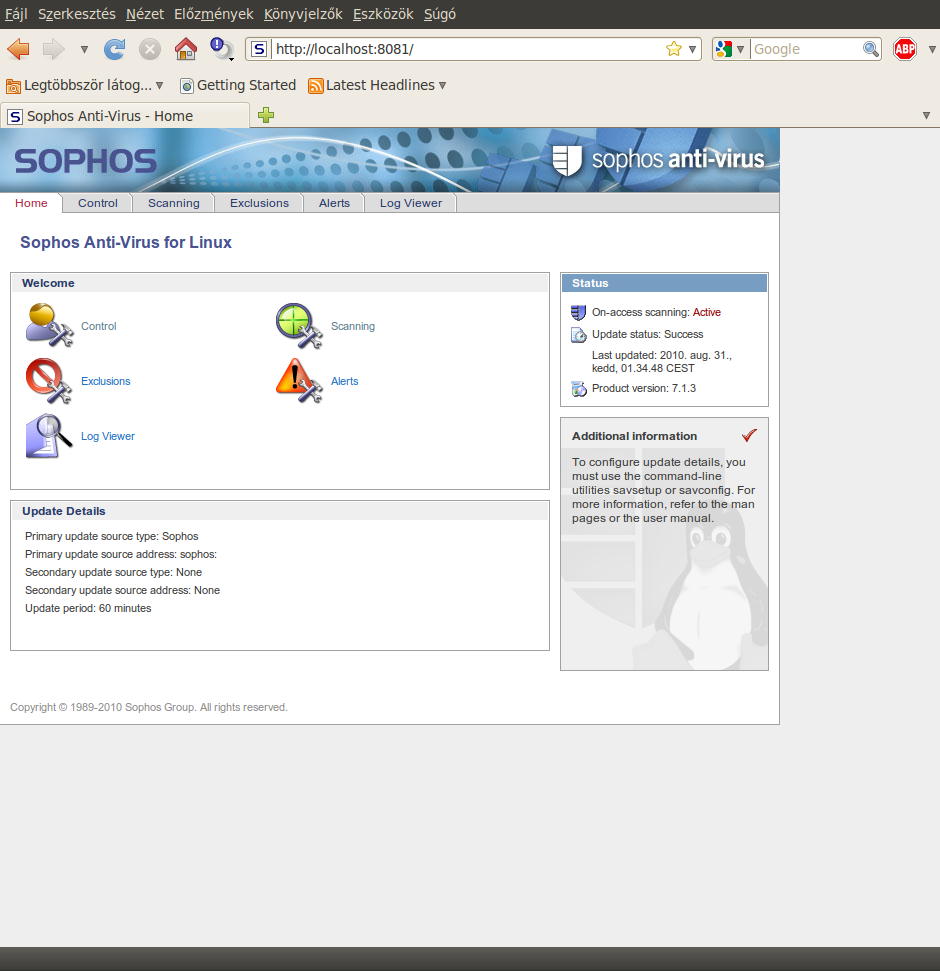This screenshot has width=940, height=971.
Task: Click the 'Active' on-access scanning status text
Action: coord(707,312)
